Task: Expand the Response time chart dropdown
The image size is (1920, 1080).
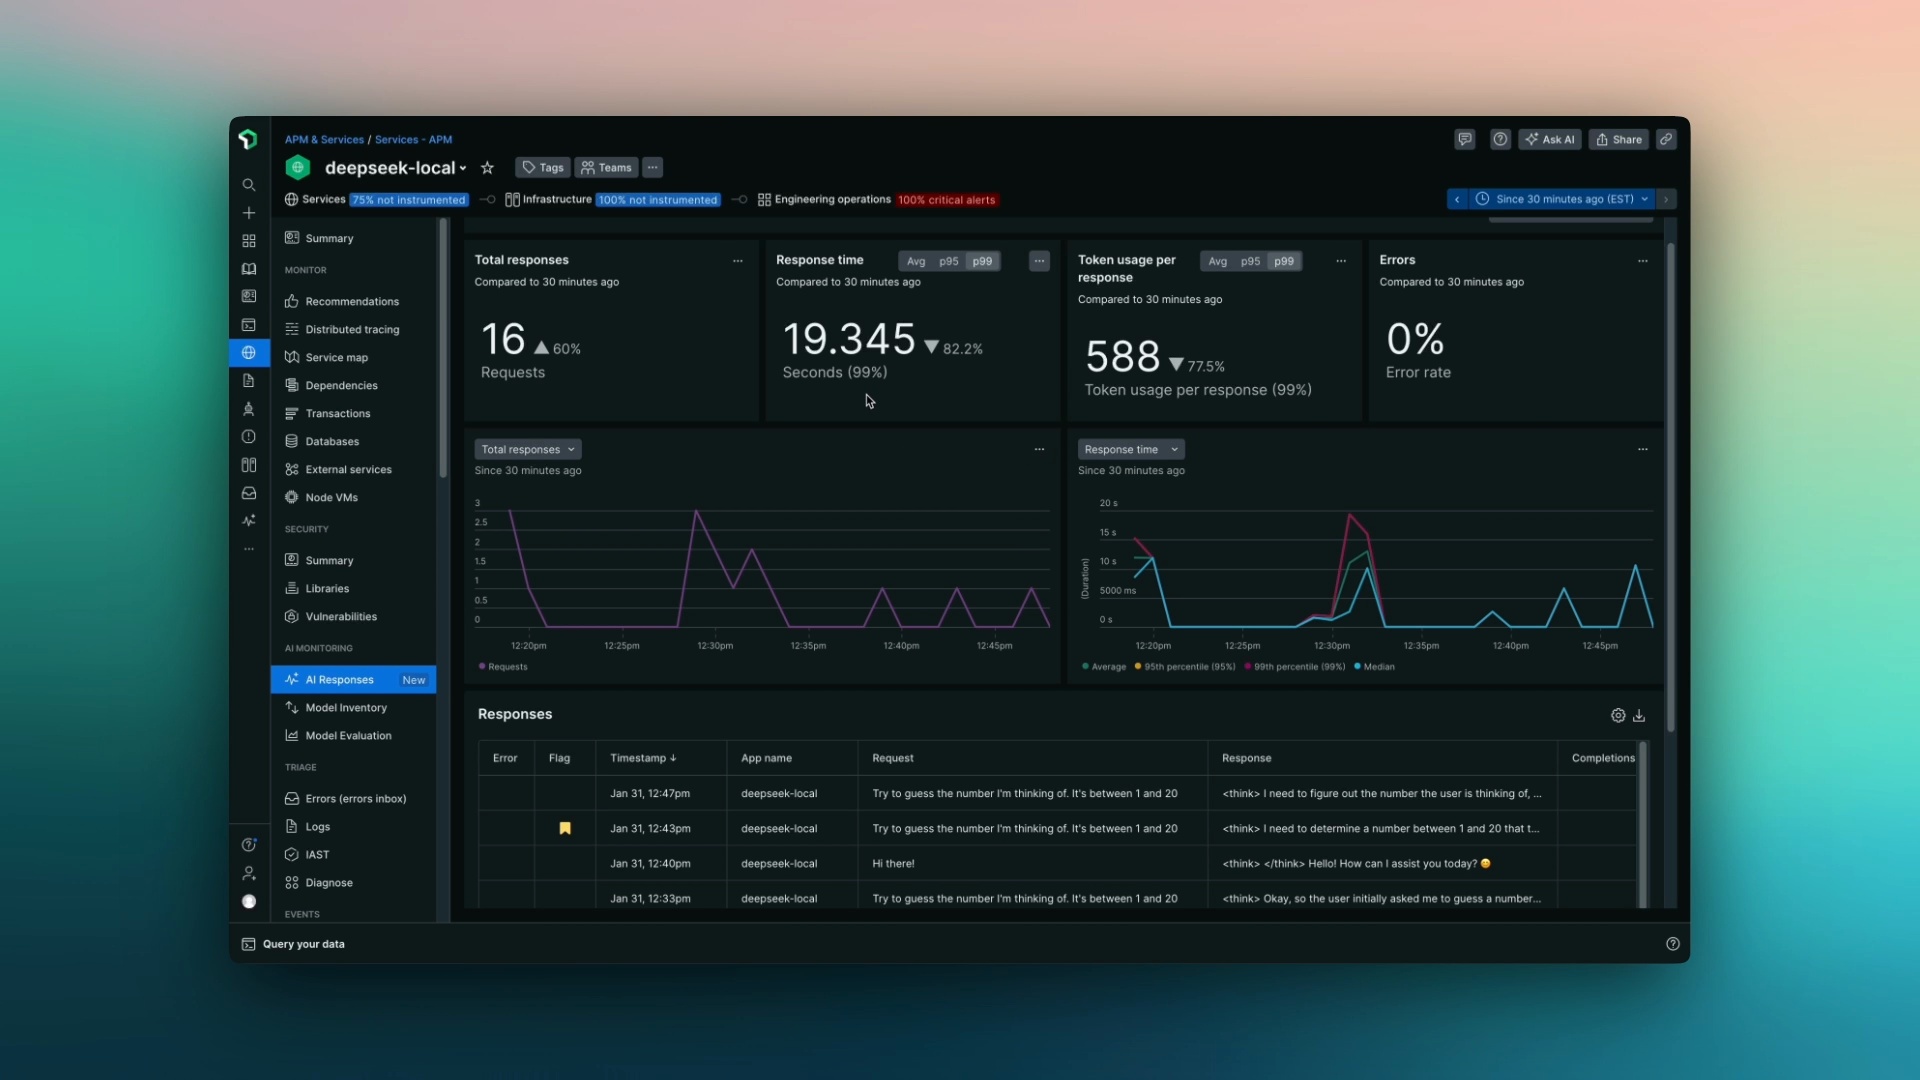Action: point(1130,450)
